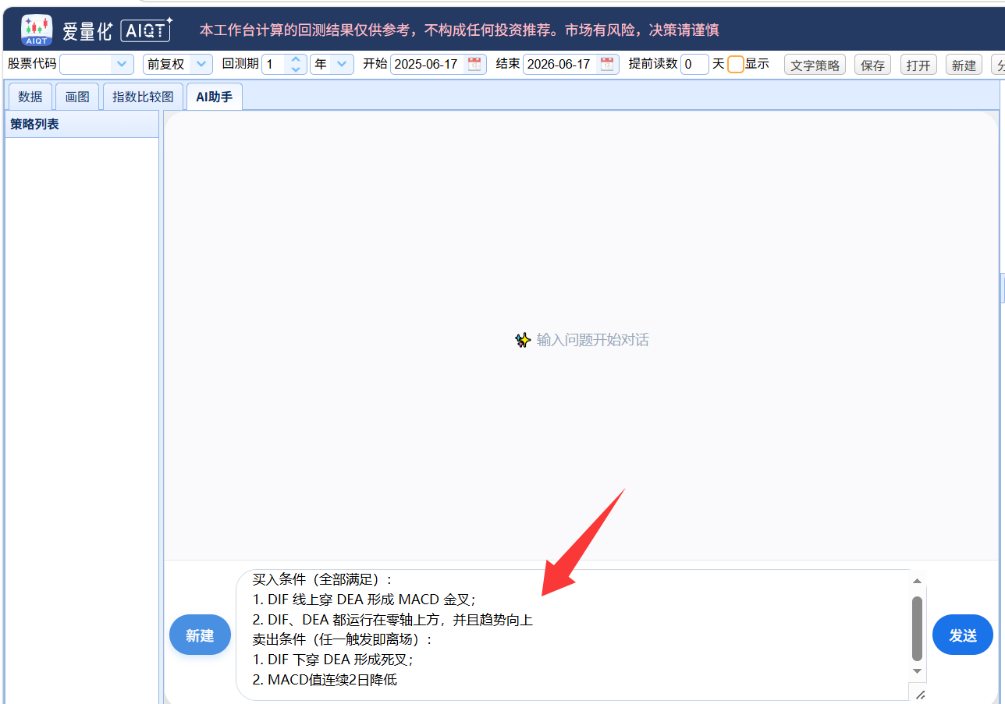This screenshot has height=704, width=1005.
Task: Click the scroll down arrow in message box
Action: pyautogui.click(x=917, y=671)
